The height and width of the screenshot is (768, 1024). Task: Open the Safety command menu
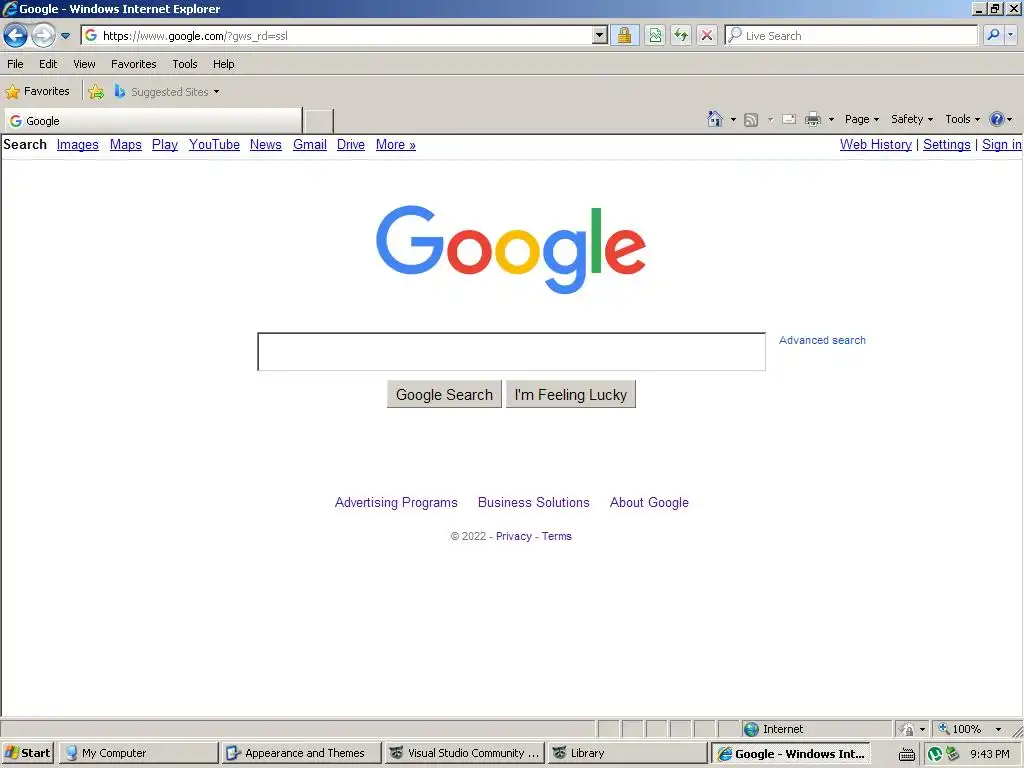point(912,119)
